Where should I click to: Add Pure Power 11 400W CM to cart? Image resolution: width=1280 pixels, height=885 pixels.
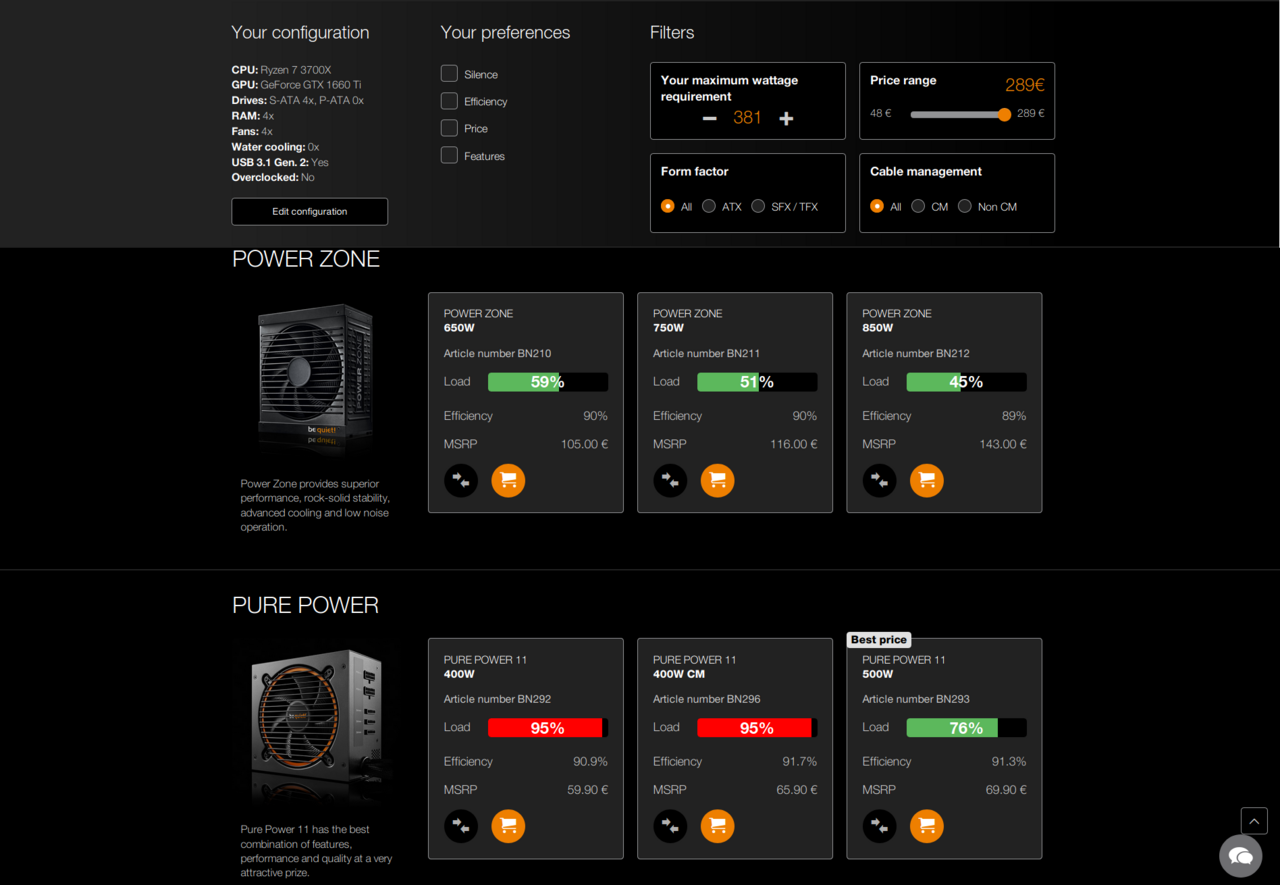[717, 826]
